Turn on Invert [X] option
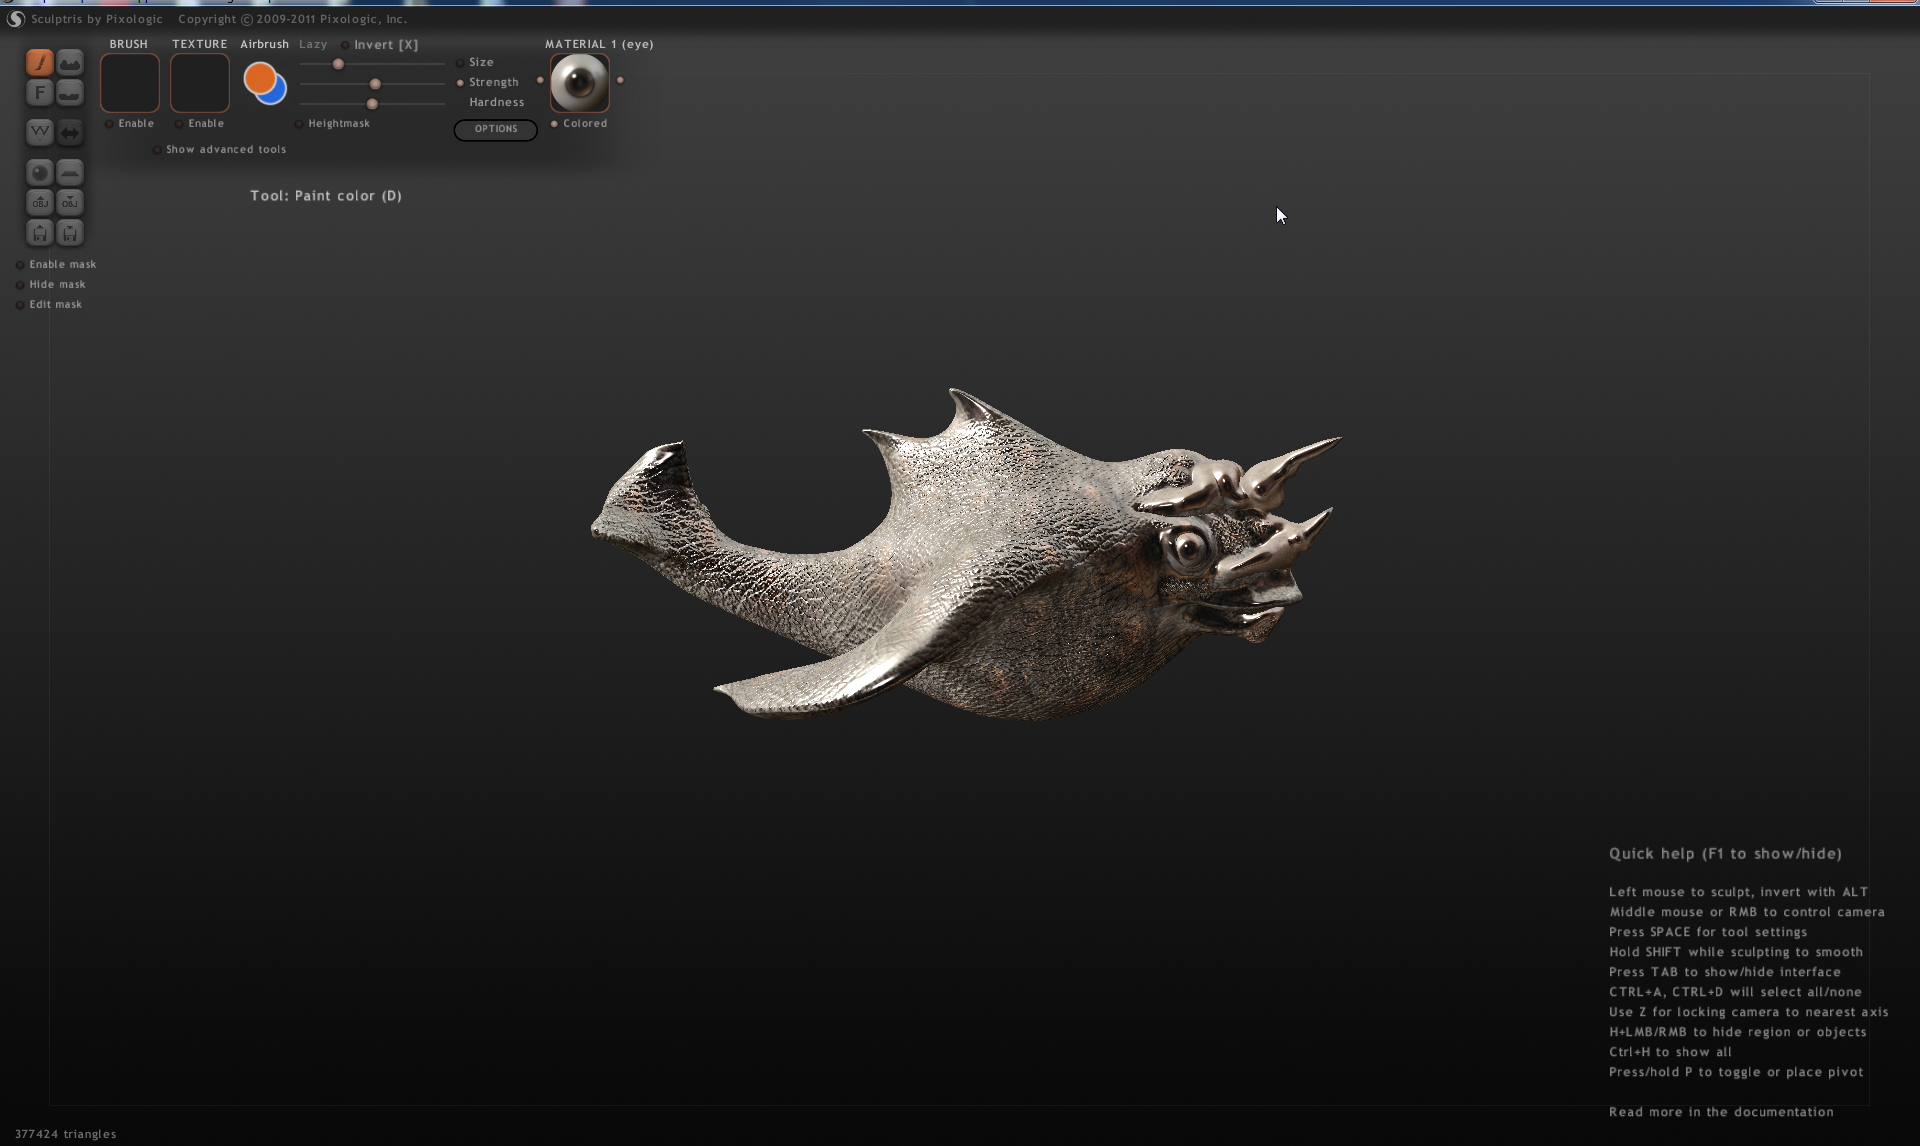 [x=345, y=45]
